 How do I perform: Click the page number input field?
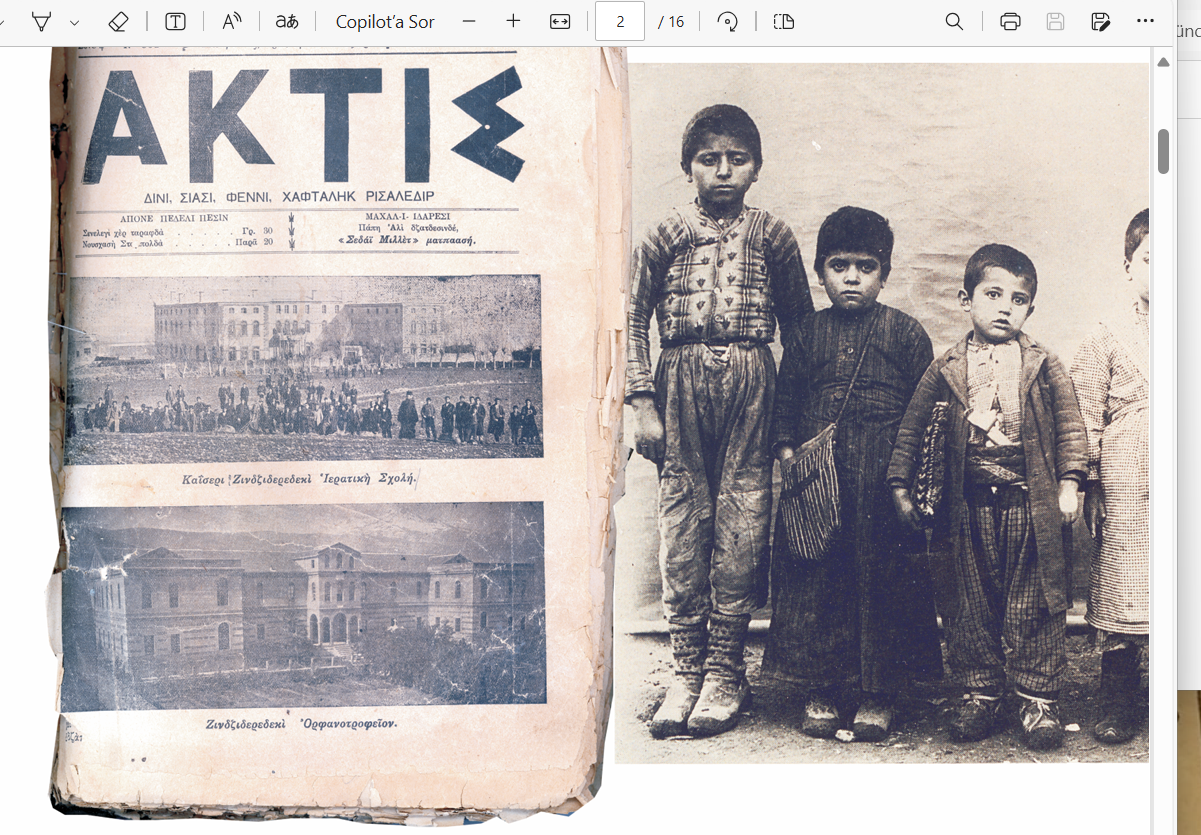tap(619, 22)
